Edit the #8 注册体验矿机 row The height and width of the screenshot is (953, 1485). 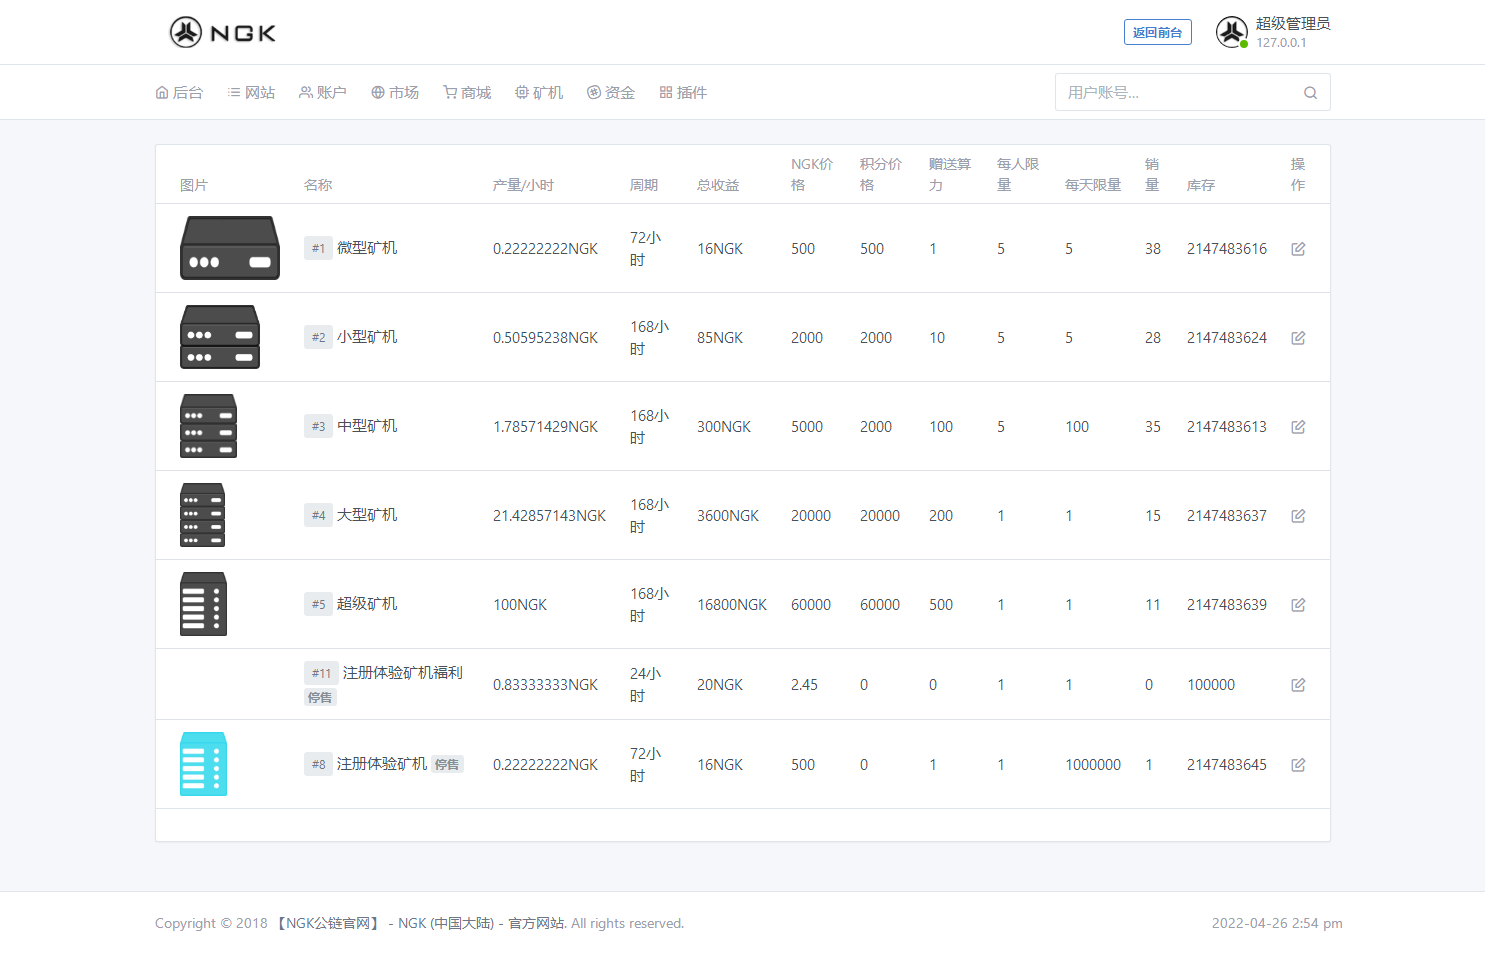click(x=1298, y=765)
